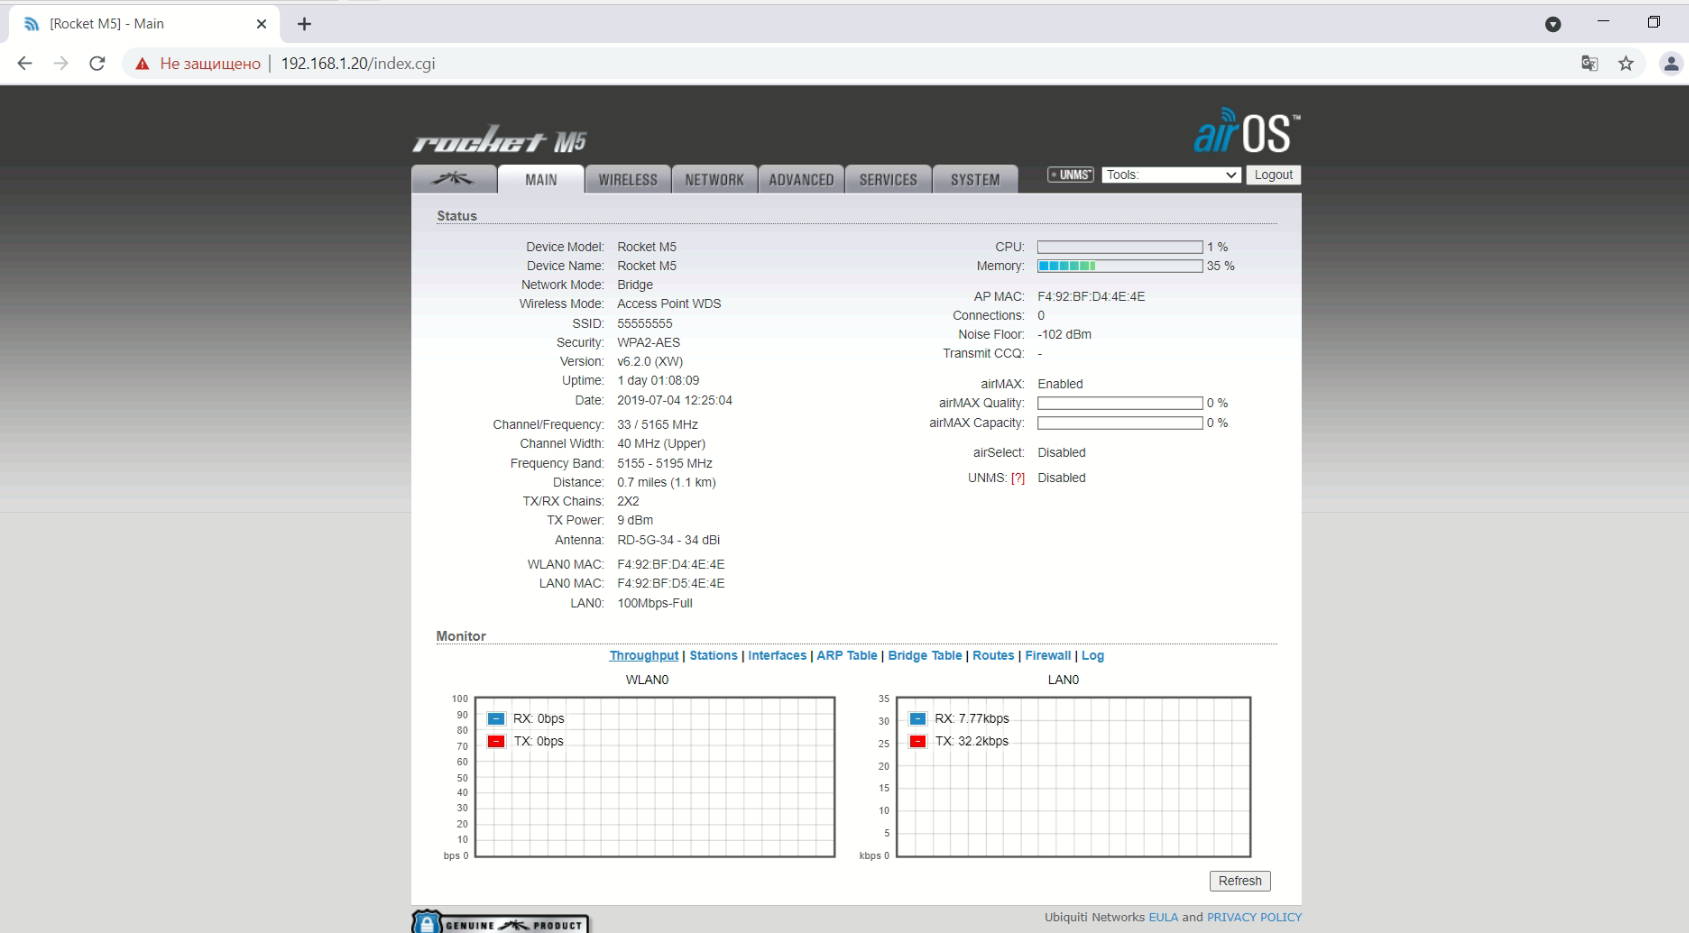This screenshot has height=933, width=1689.
Task: Open the Routes link
Action: 993,656
